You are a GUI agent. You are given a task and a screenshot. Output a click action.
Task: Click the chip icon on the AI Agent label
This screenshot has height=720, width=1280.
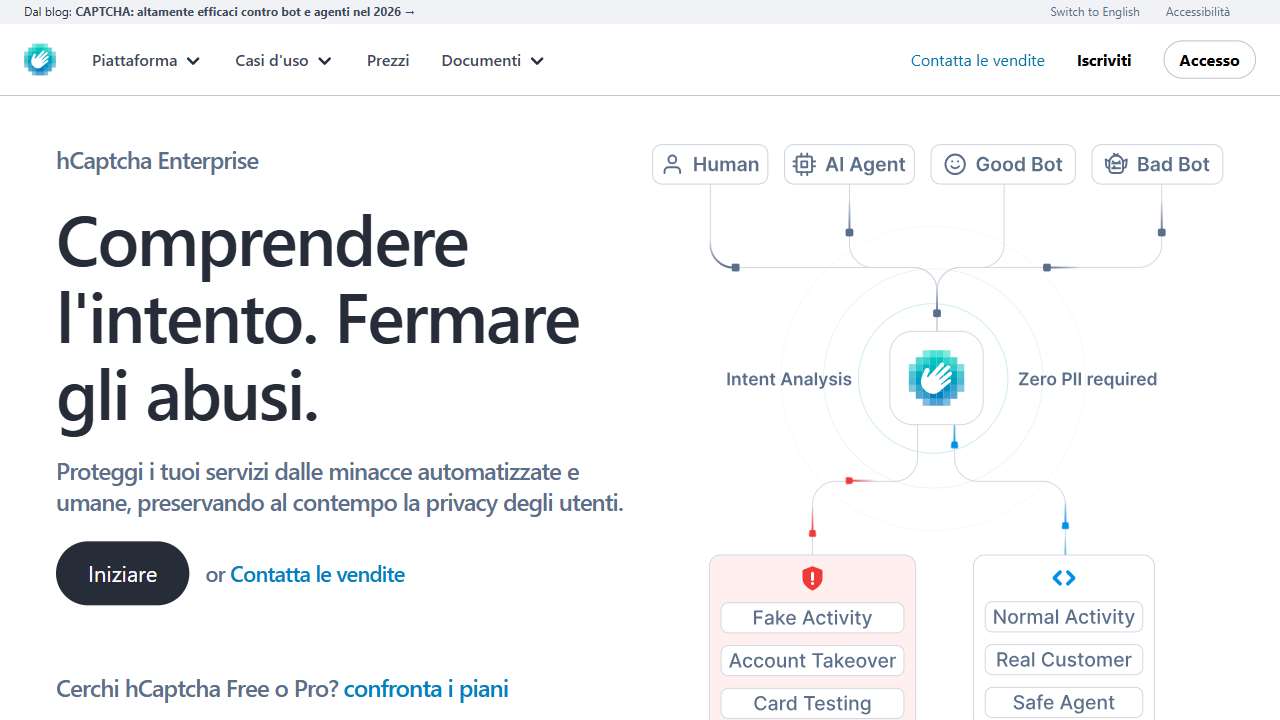804,165
